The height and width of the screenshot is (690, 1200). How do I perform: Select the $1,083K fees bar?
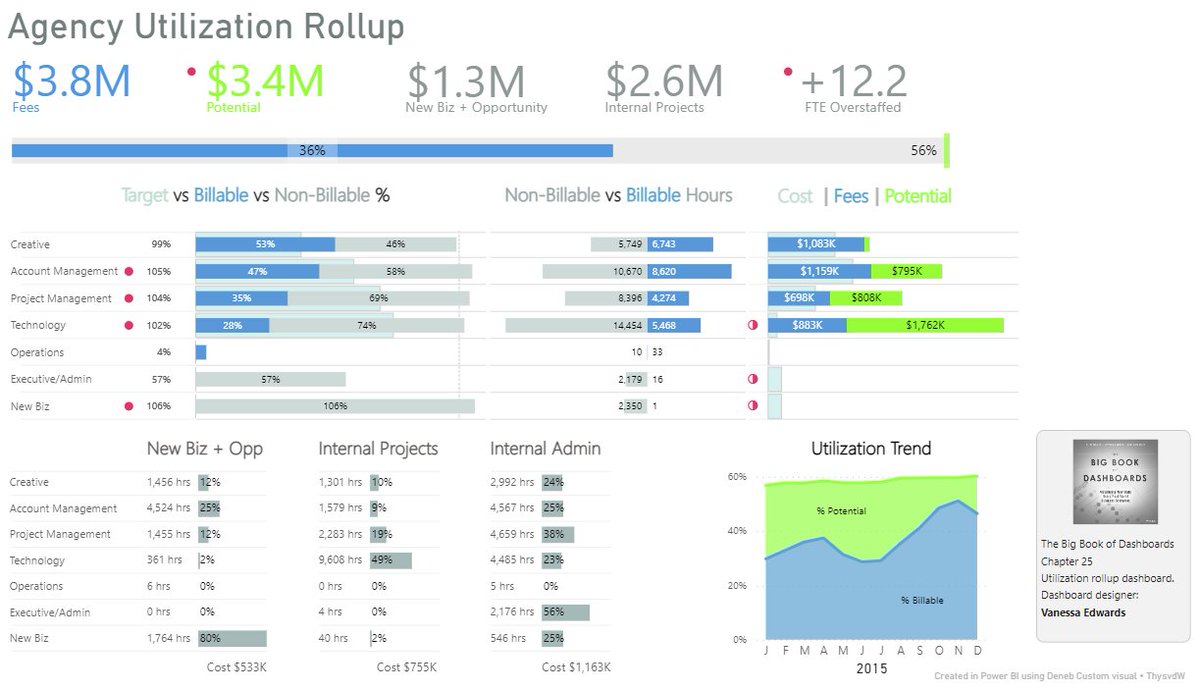816,244
